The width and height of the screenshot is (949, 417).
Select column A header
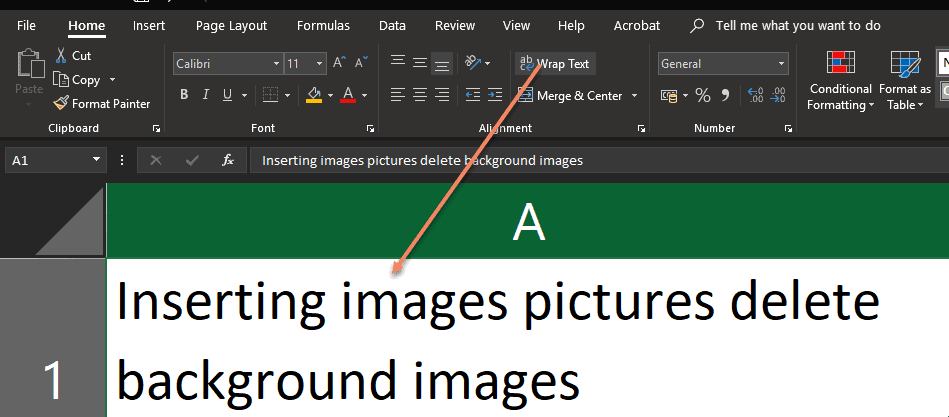coord(528,220)
